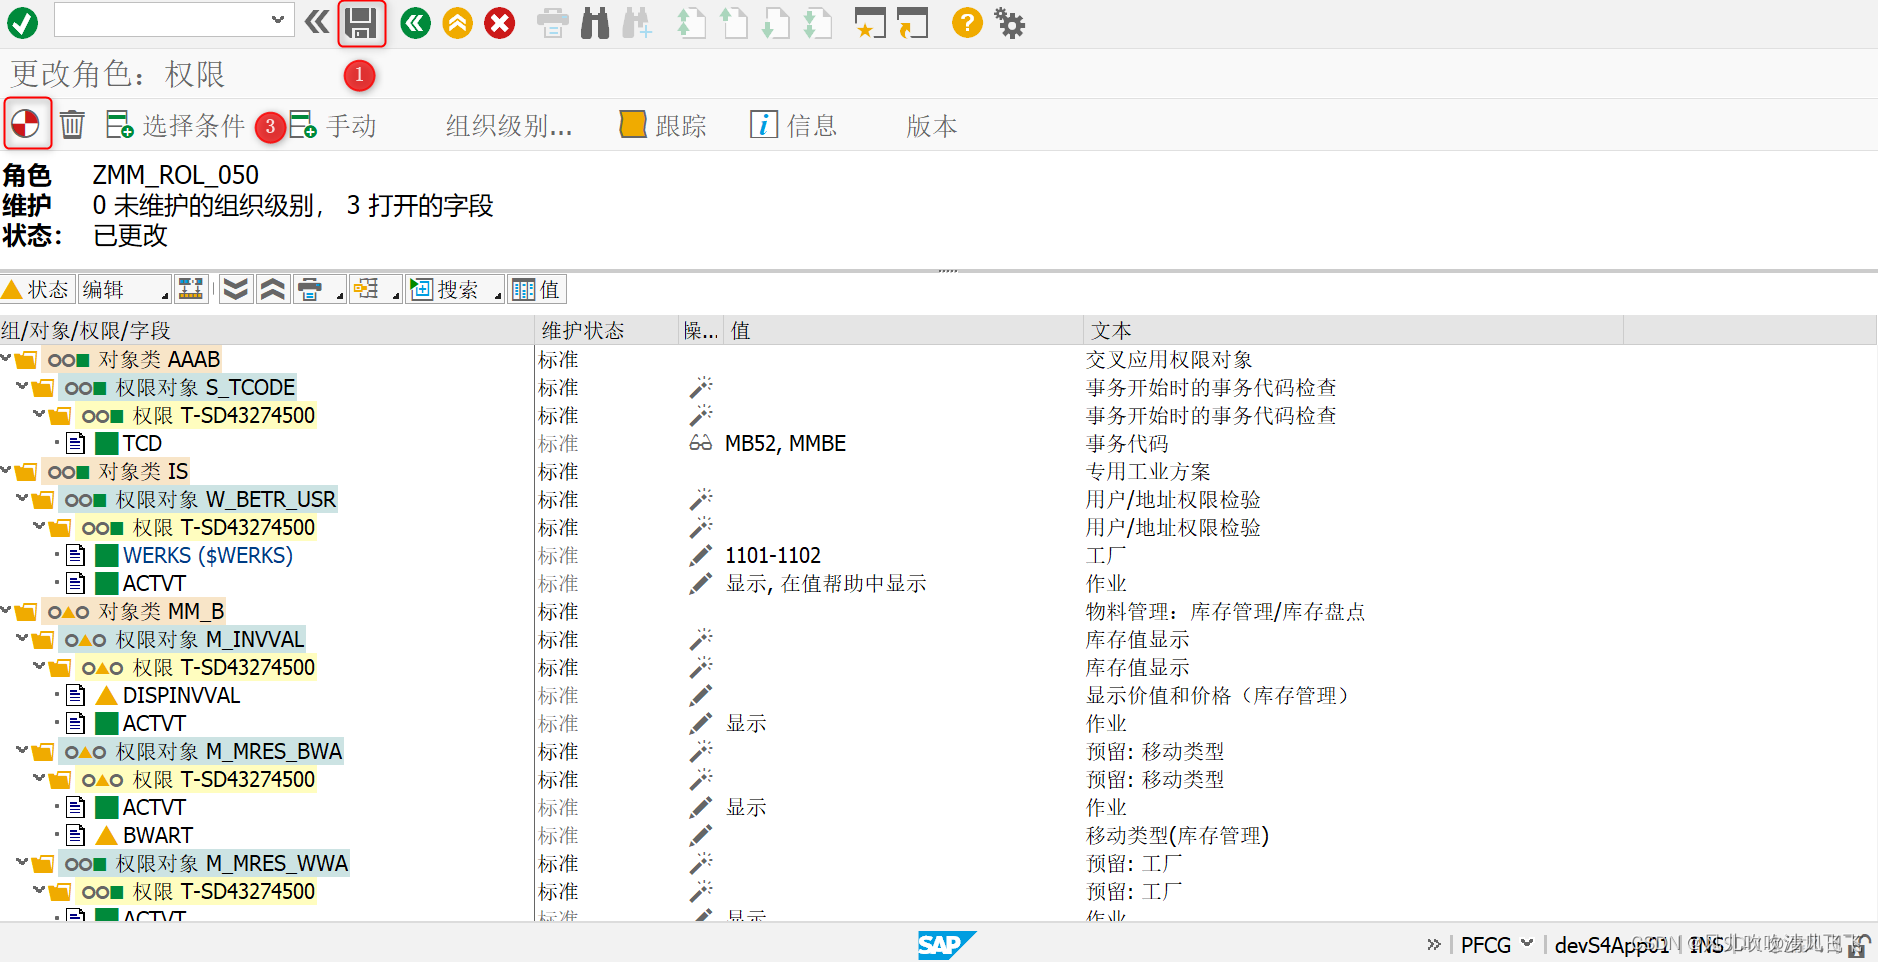Viewport: 1878px width, 962px height.
Task: Select the Generate profile icon (red pie)
Action: [27, 124]
